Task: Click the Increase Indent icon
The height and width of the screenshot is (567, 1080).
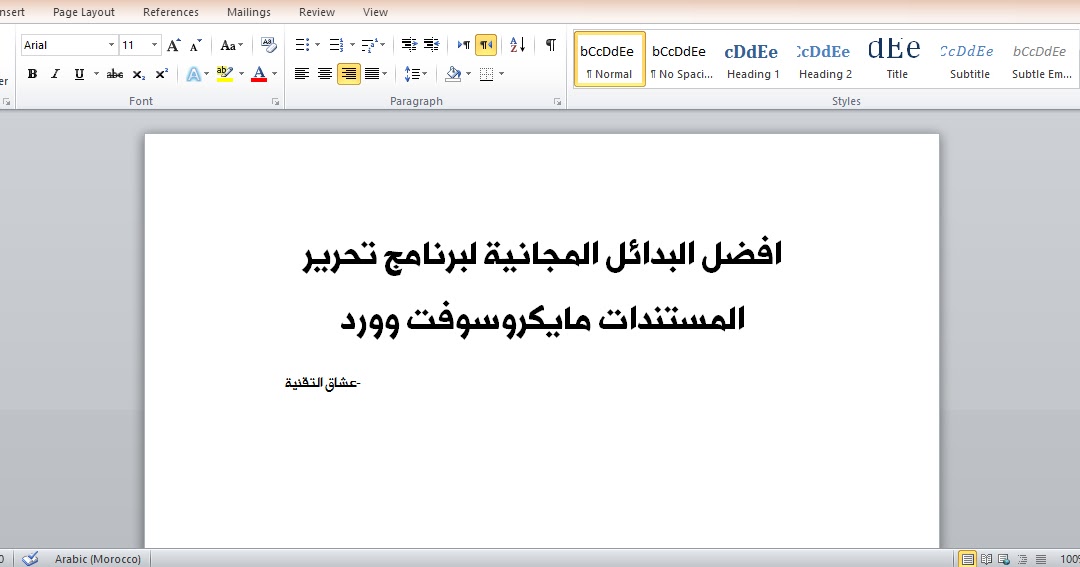Action: click(432, 45)
